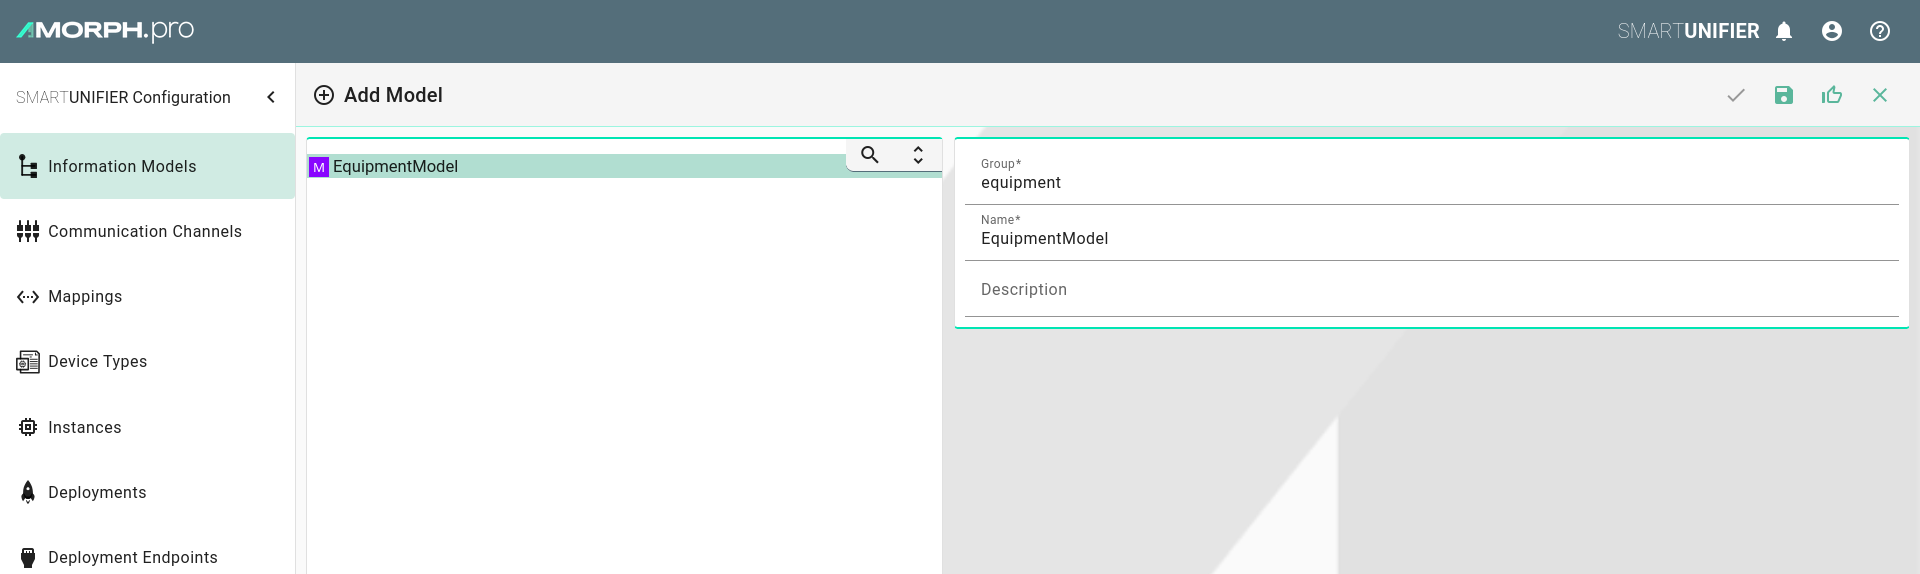
Task: Open the user account menu
Action: pos(1832,31)
